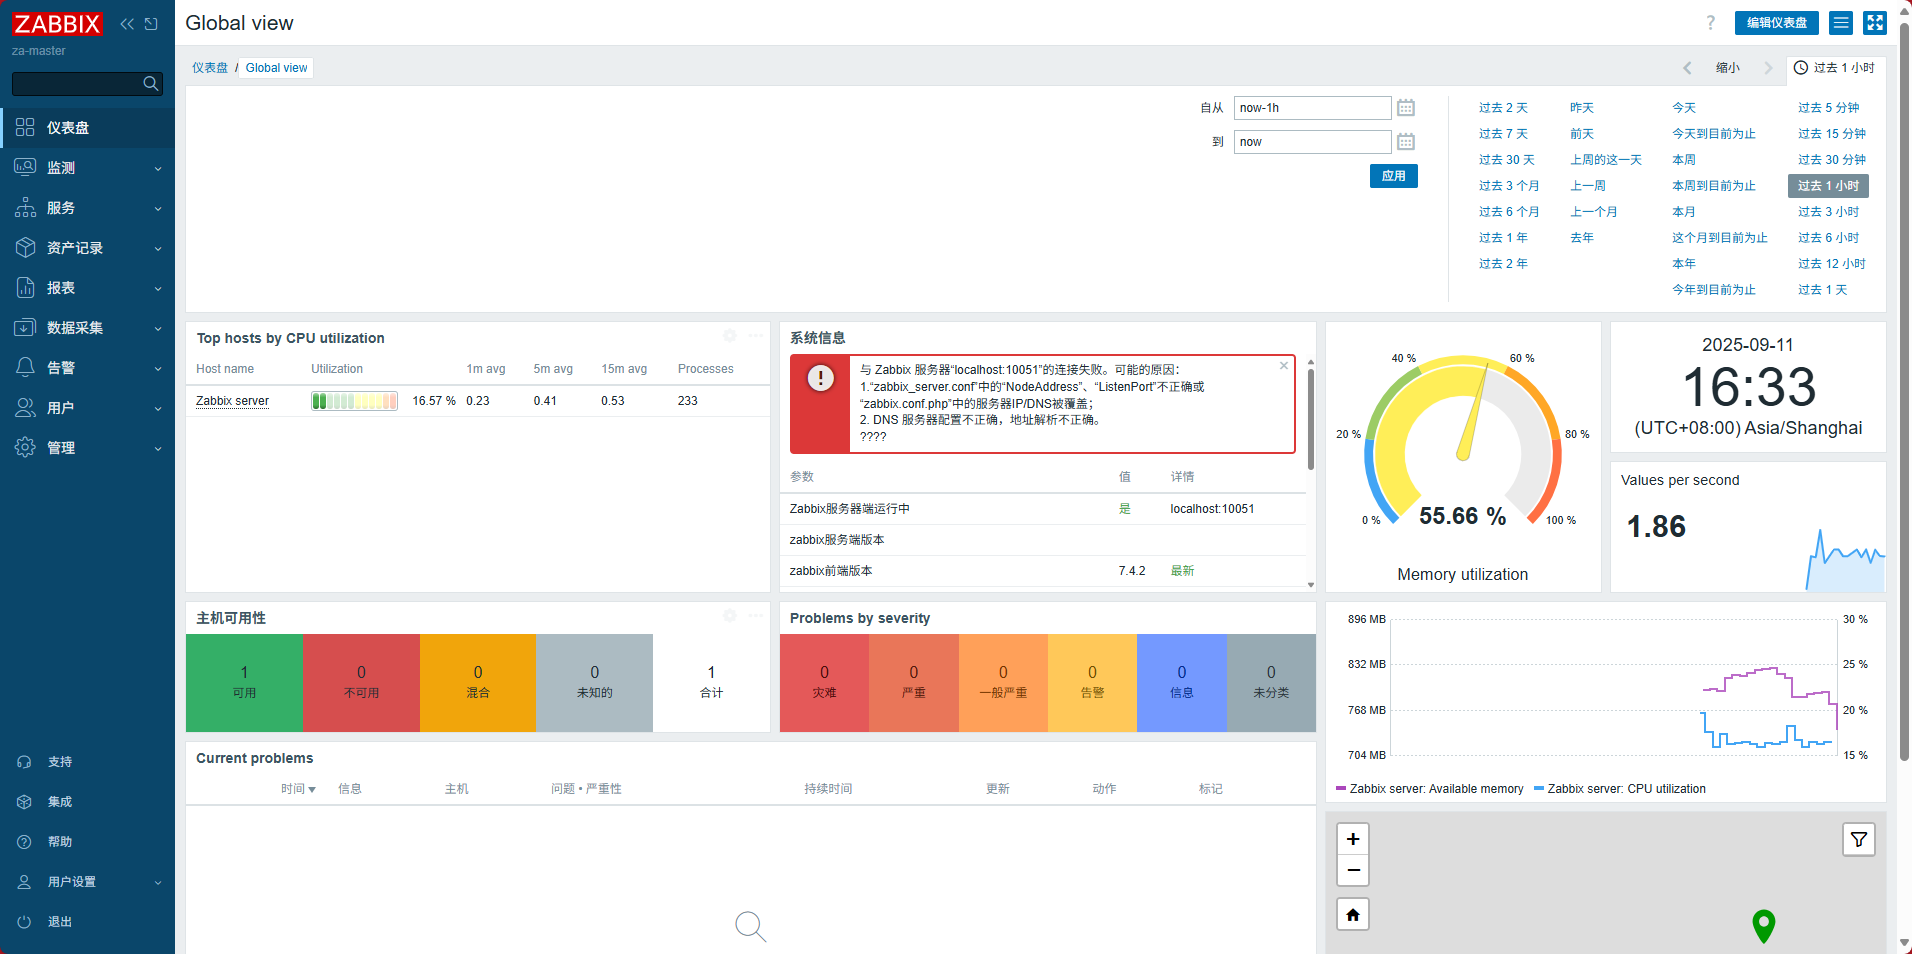Open the map filter funnel icon
The image size is (1912, 954).
pyautogui.click(x=1858, y=840)
